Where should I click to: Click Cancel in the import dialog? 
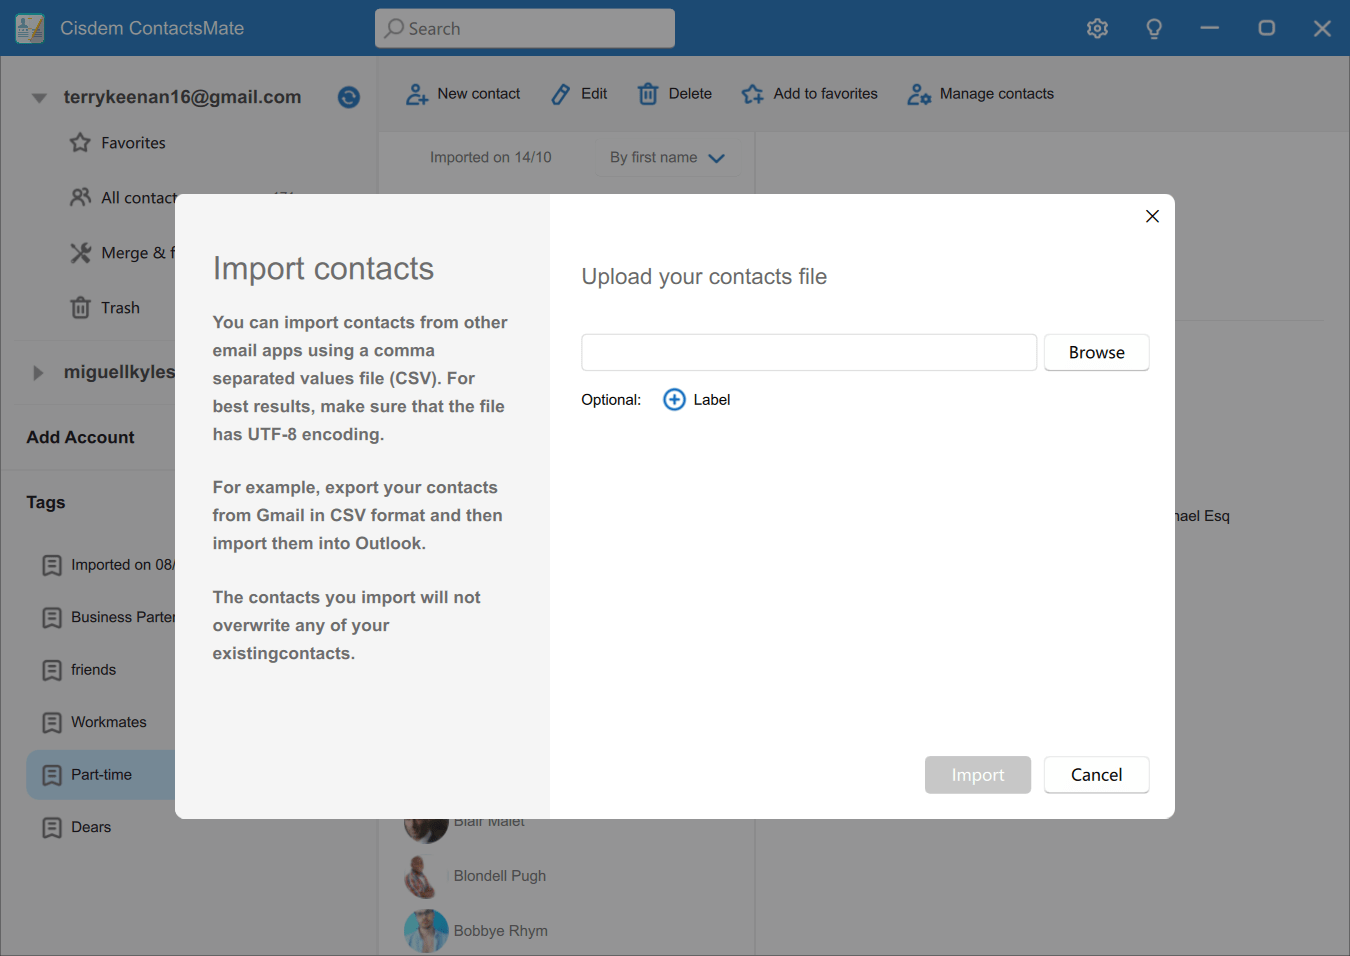click(1096, 775)
